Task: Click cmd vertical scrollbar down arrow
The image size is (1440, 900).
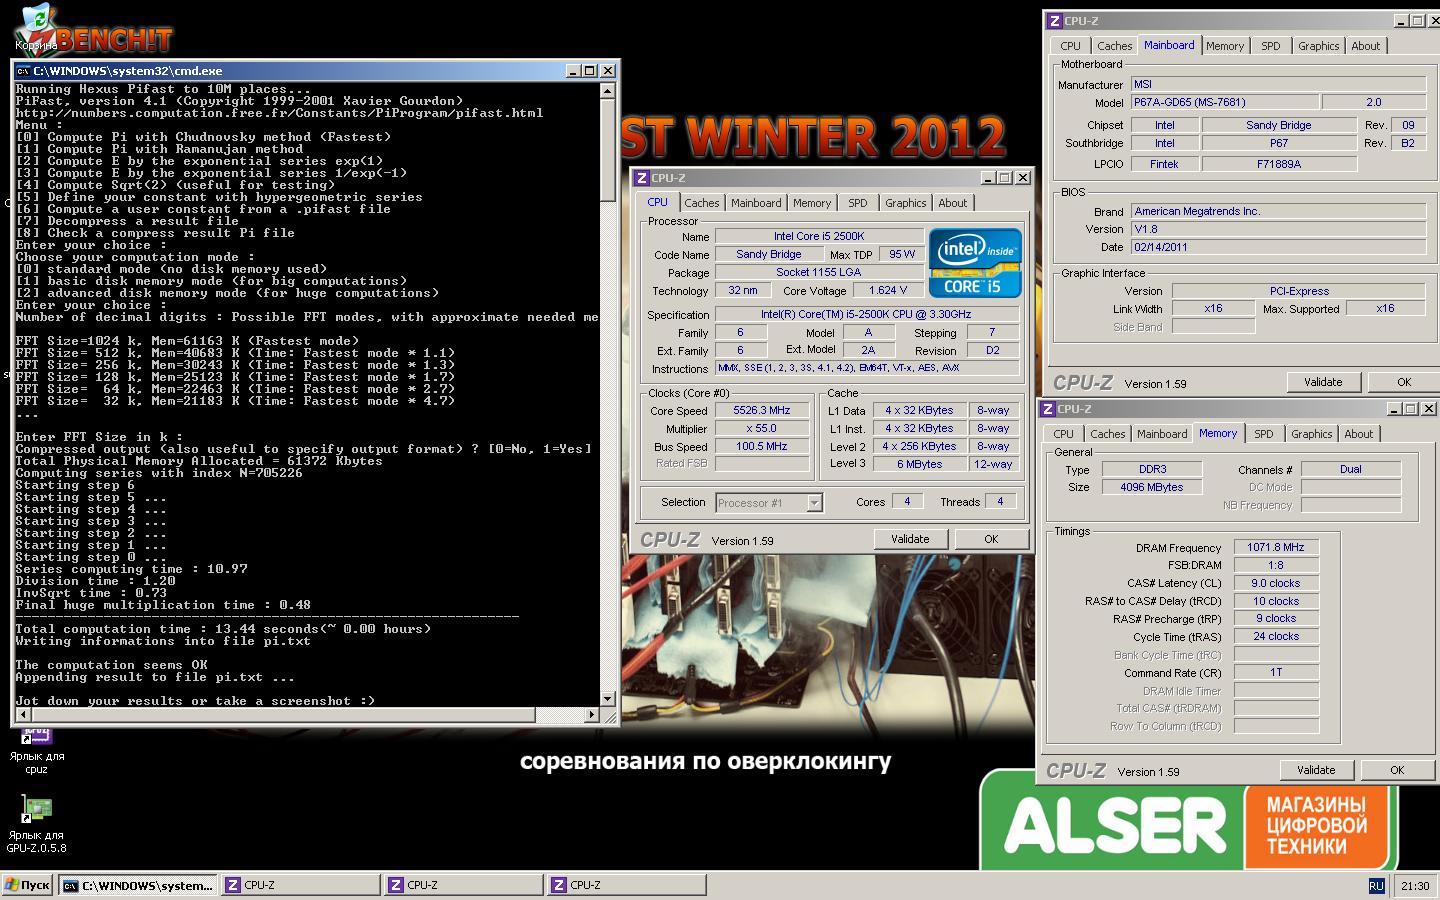Action: pos(608,698)
